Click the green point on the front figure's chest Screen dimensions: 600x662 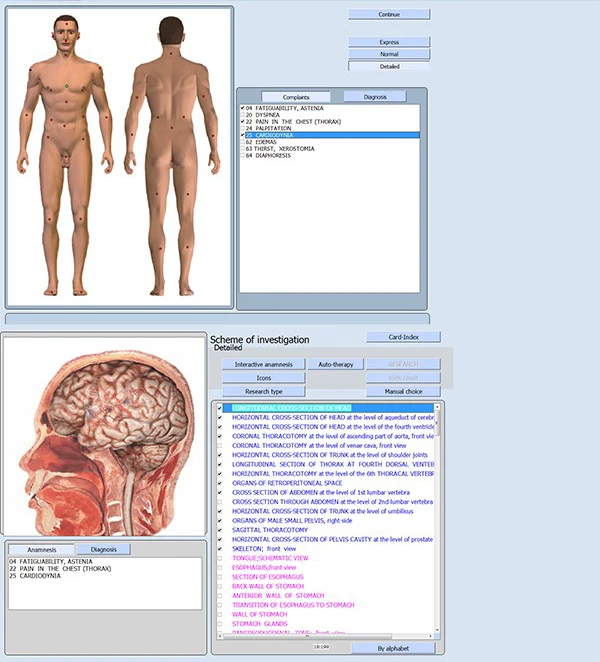click(x=67, y=86)
